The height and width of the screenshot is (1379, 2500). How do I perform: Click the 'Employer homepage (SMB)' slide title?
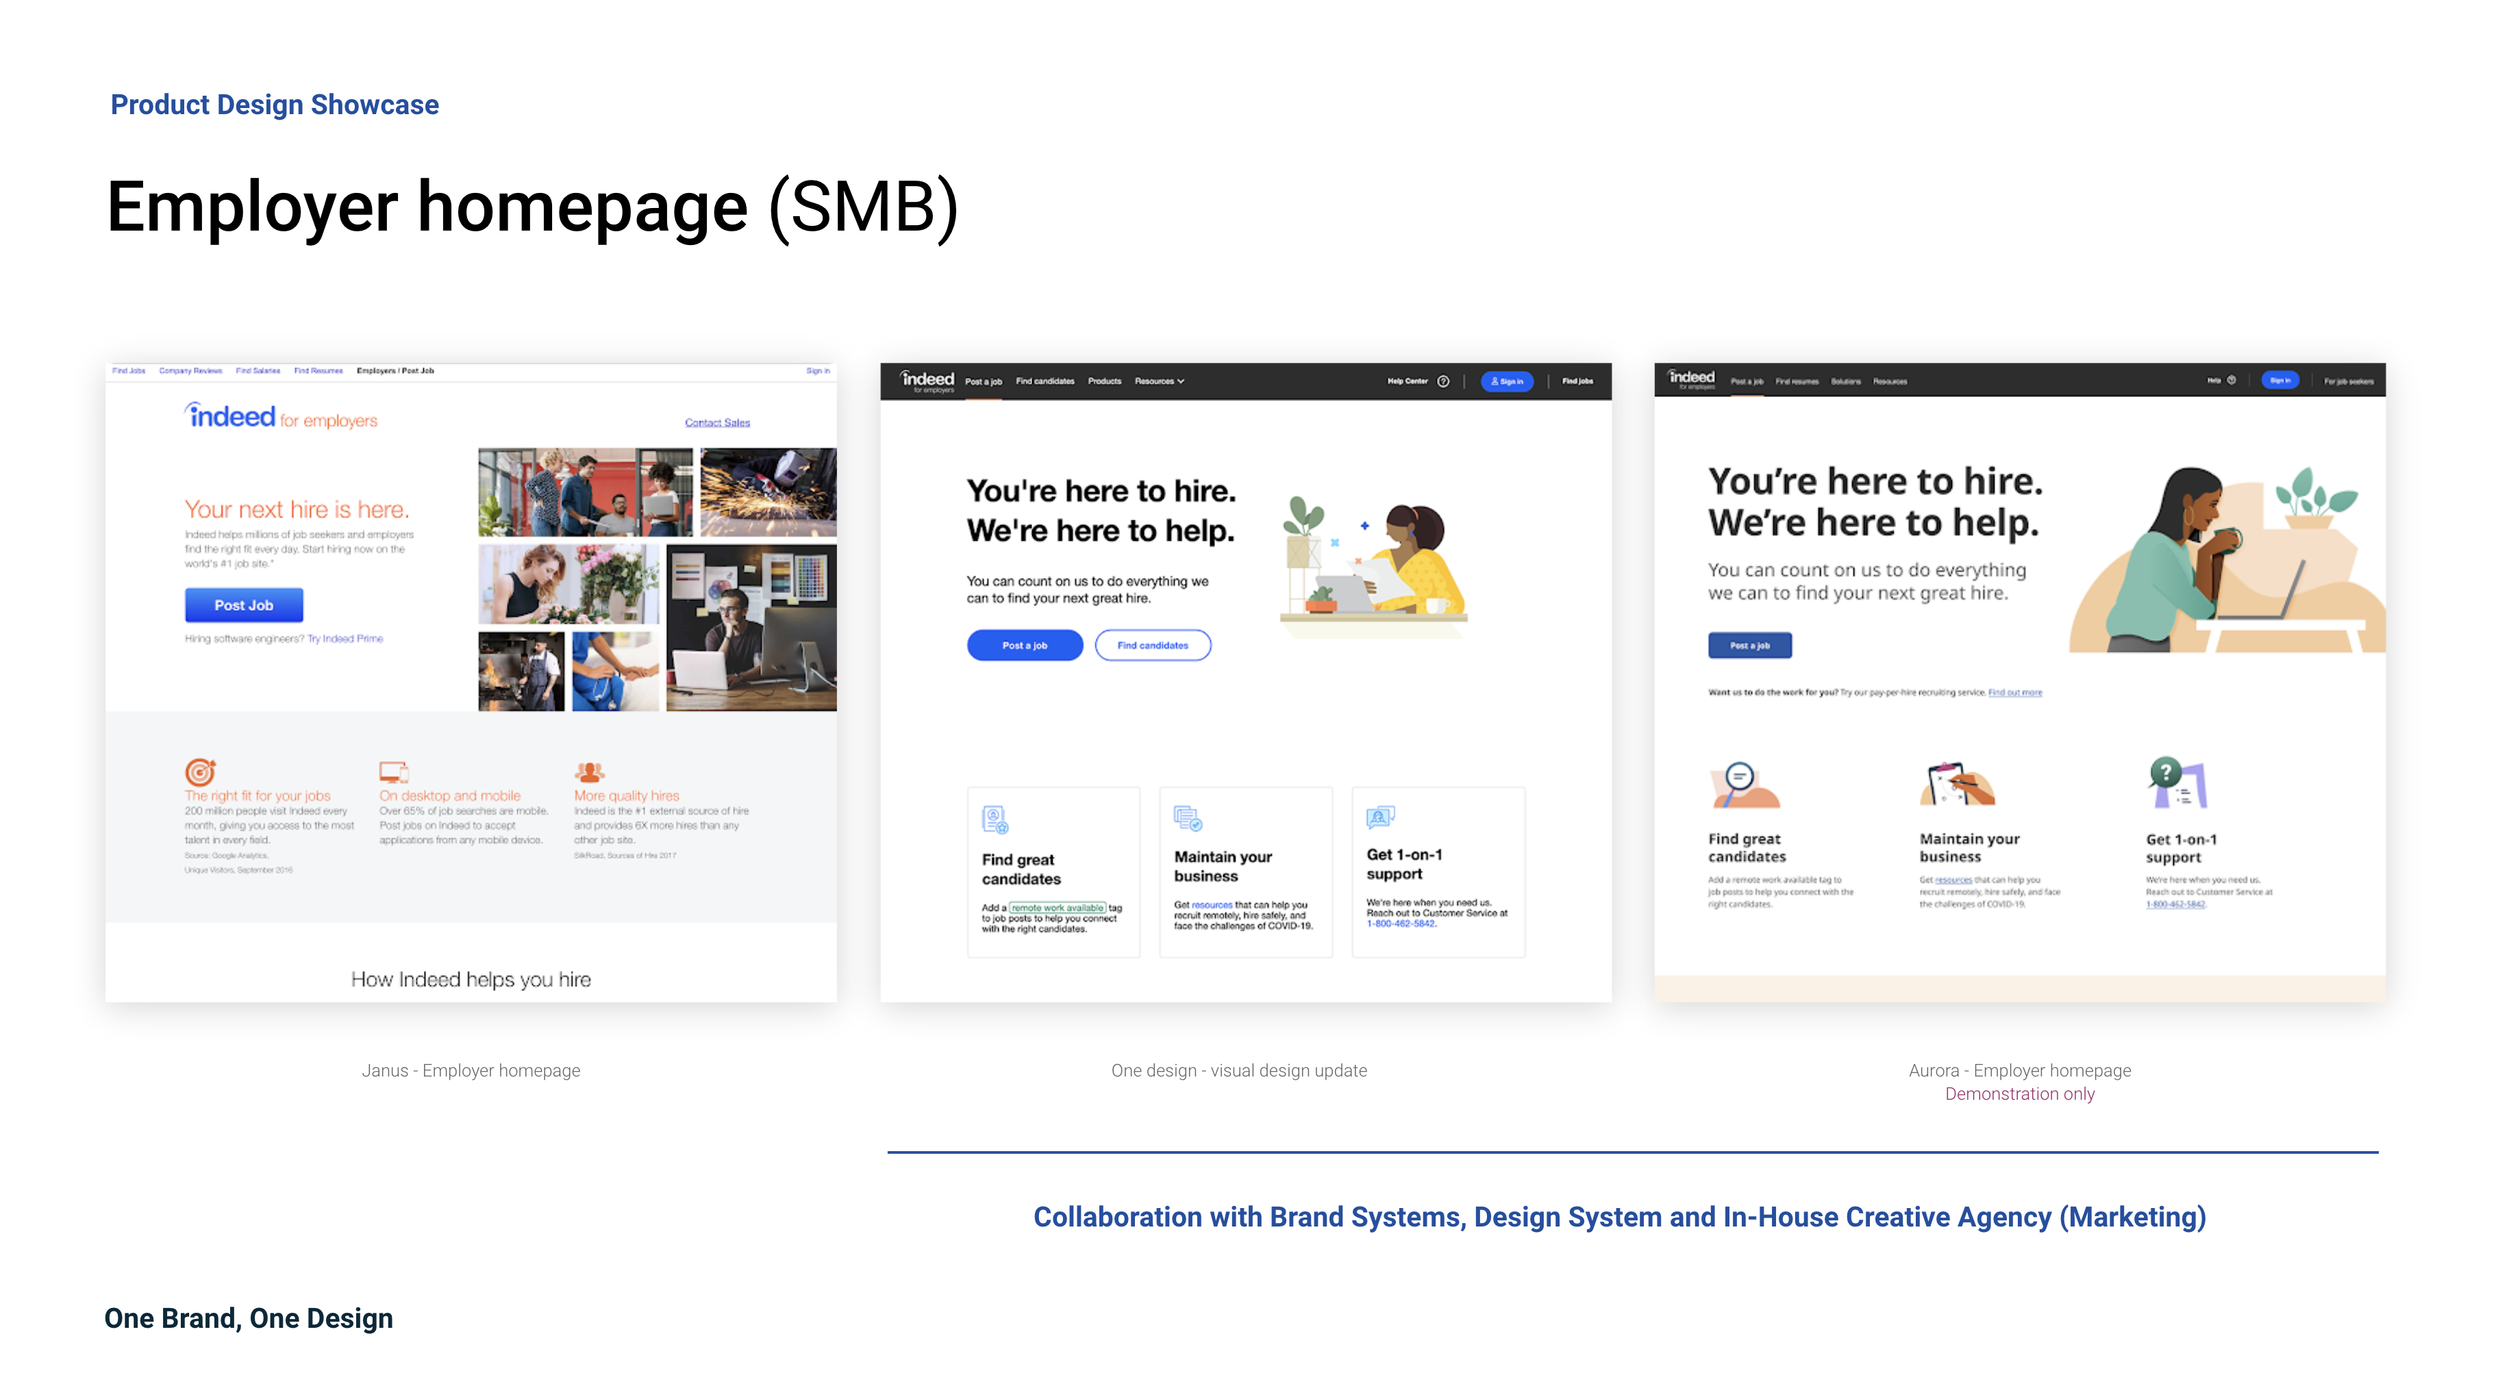tap(532, 208)
